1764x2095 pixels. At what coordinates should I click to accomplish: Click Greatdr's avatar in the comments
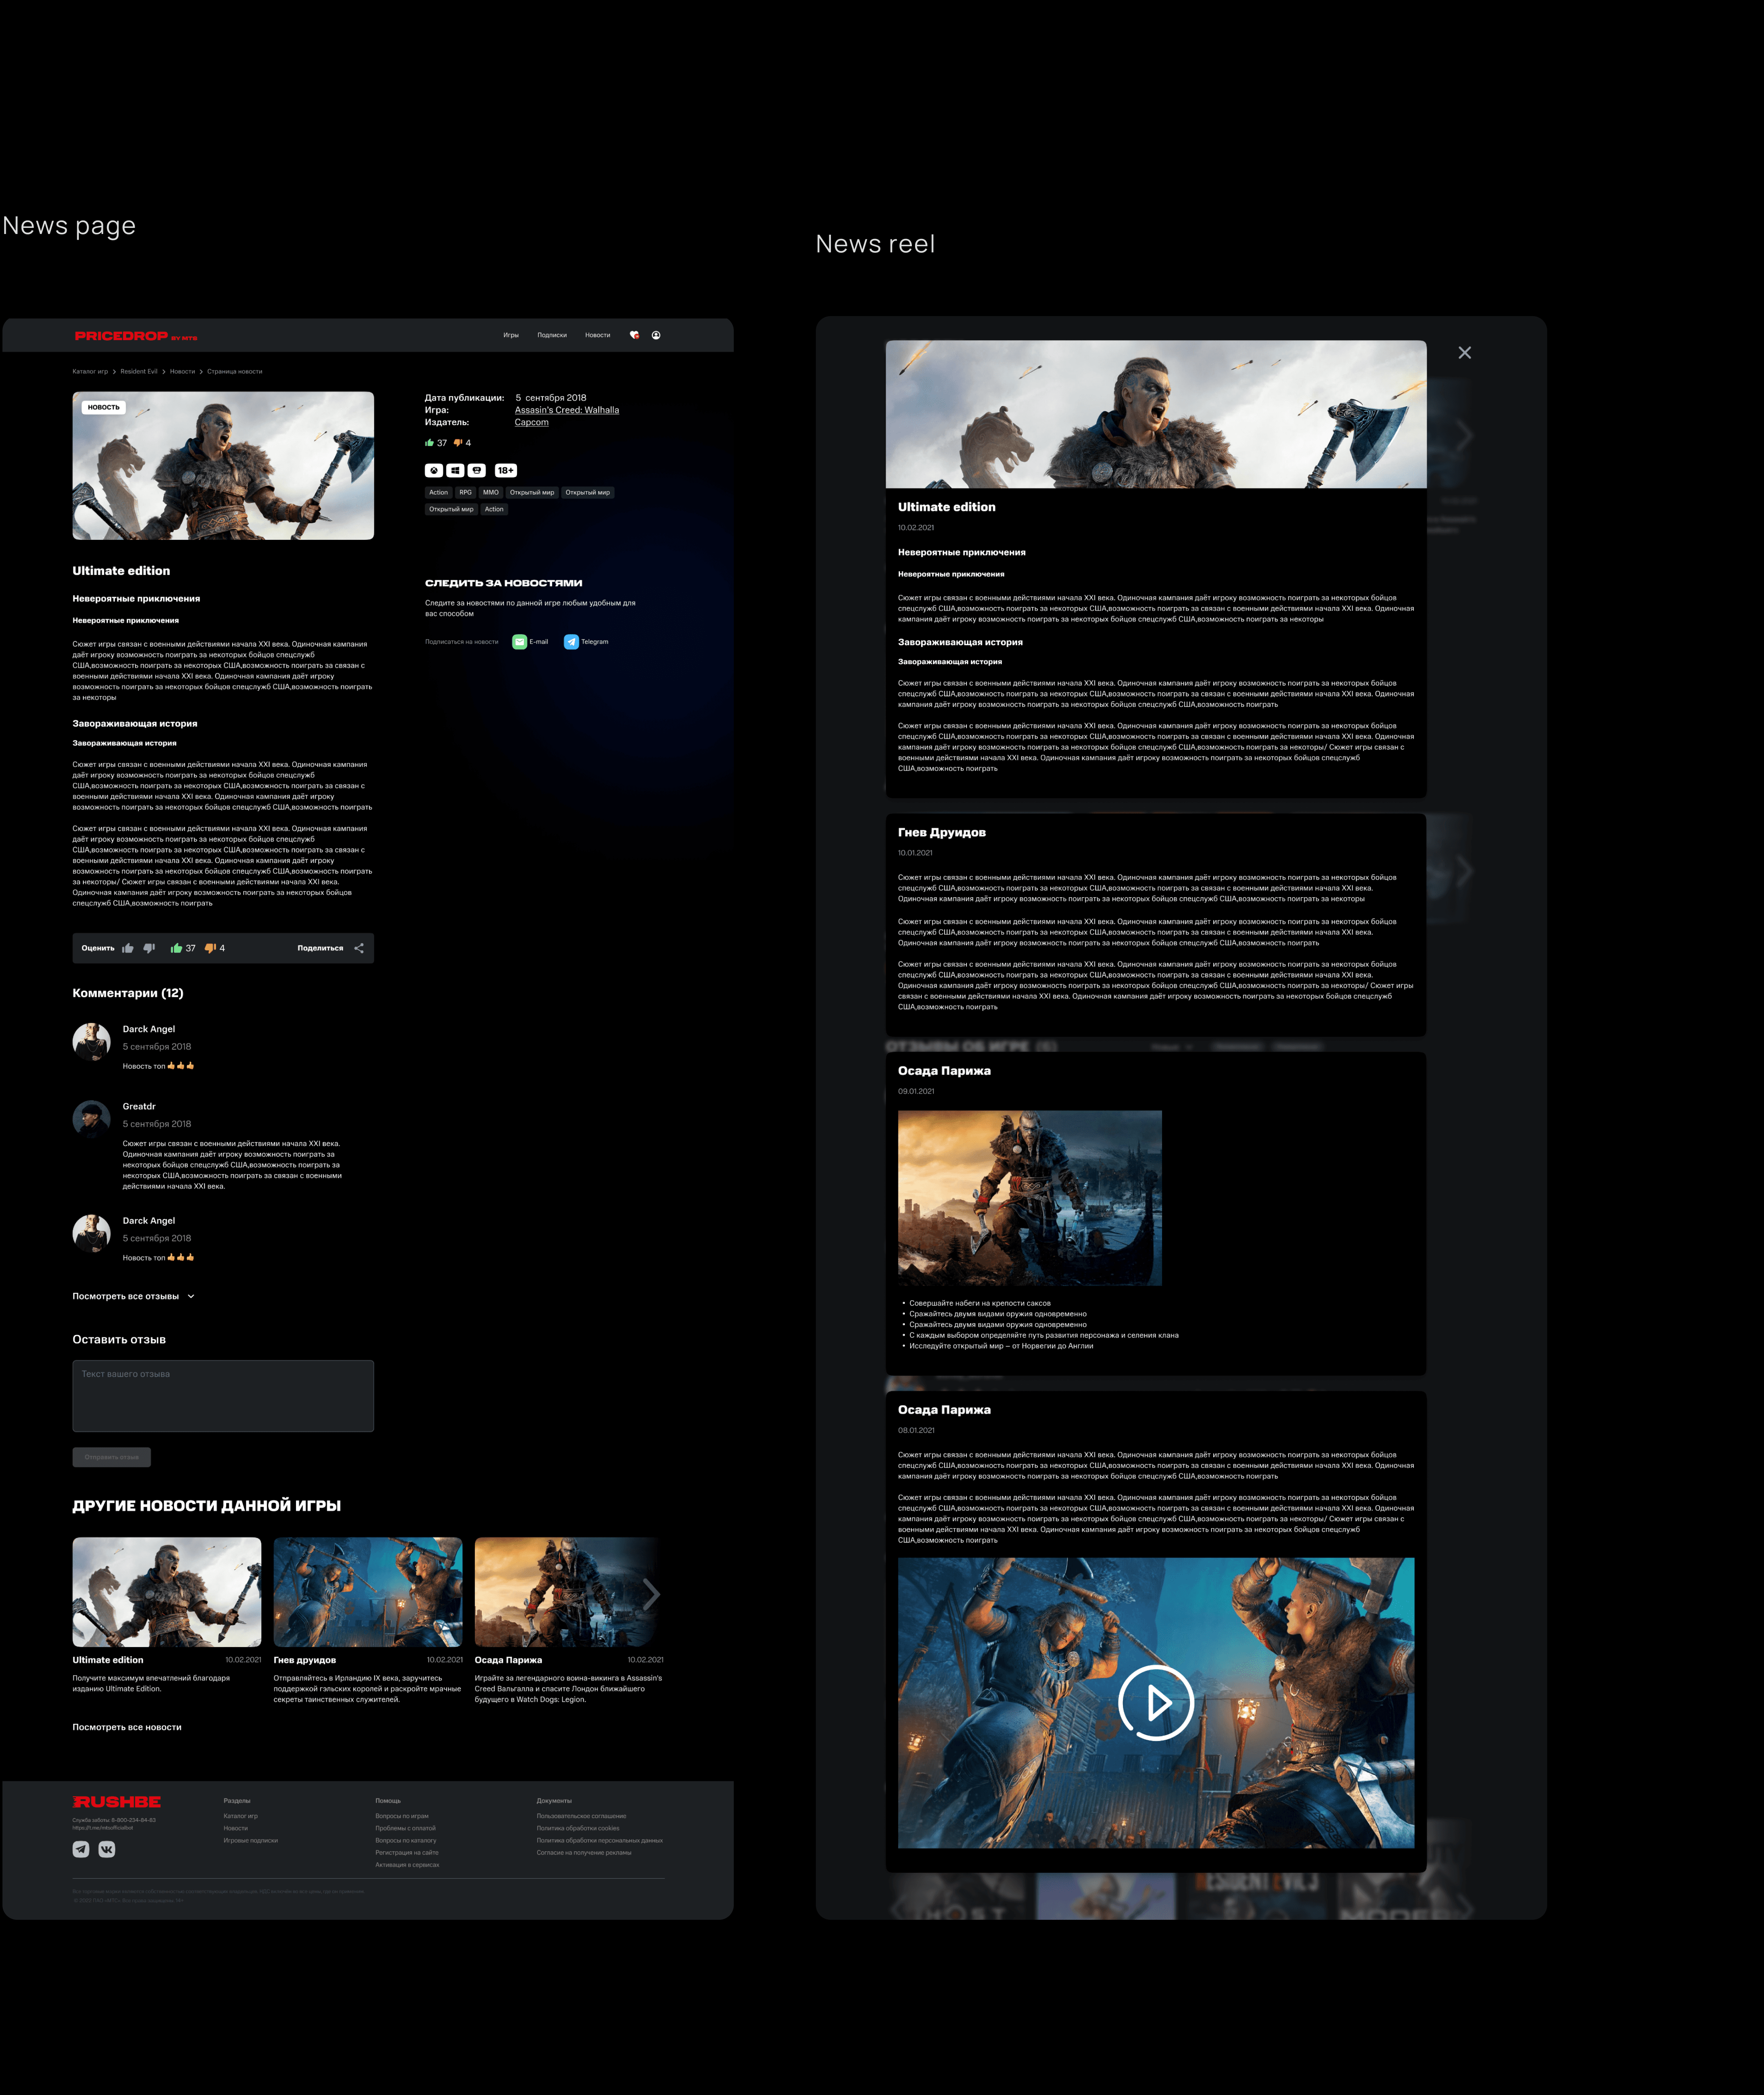(92, 1119)
